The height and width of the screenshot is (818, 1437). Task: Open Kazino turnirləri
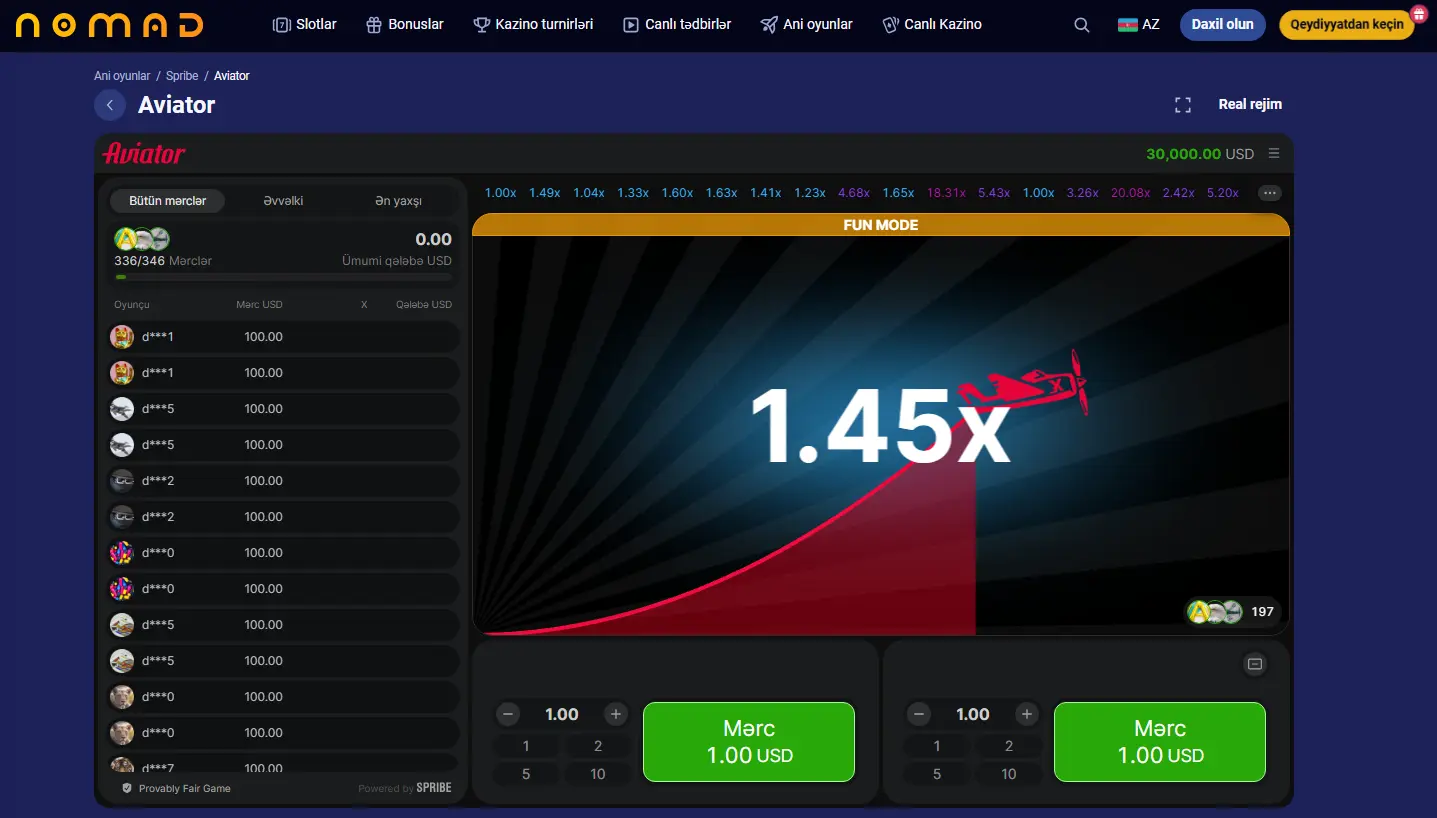tap(533, 25)
